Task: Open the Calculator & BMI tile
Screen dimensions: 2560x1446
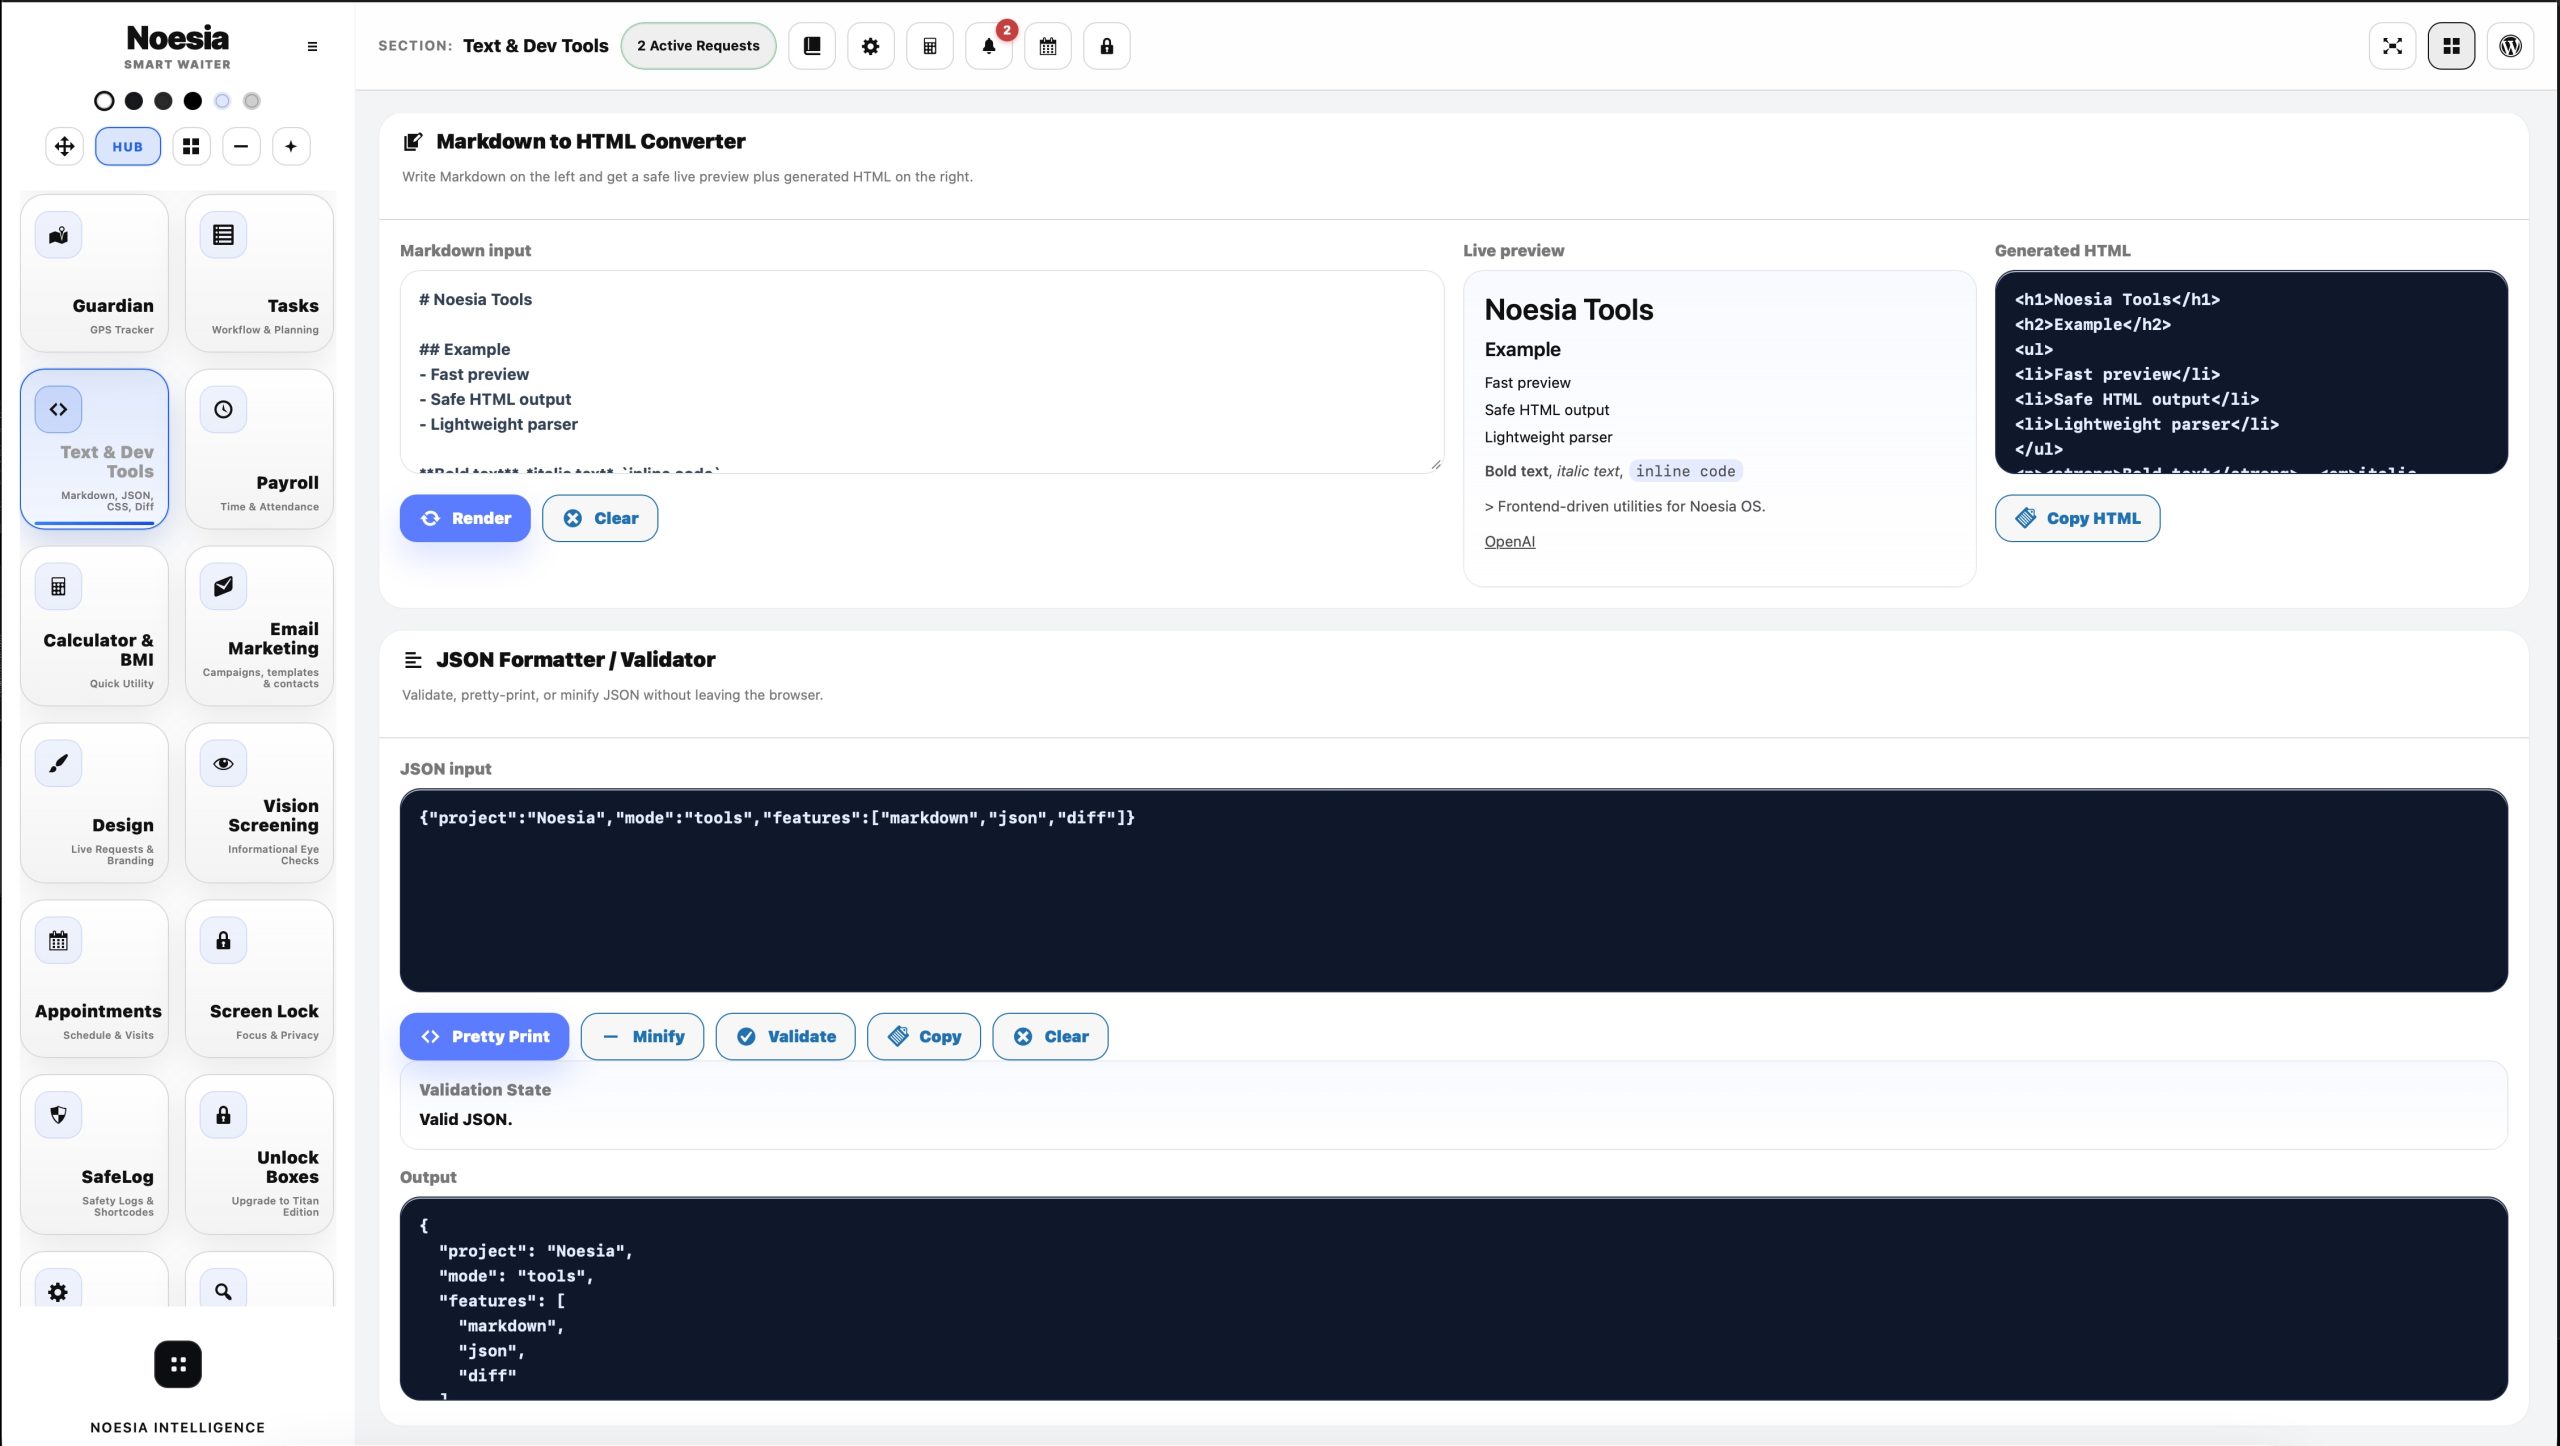Action: [95, 626]
